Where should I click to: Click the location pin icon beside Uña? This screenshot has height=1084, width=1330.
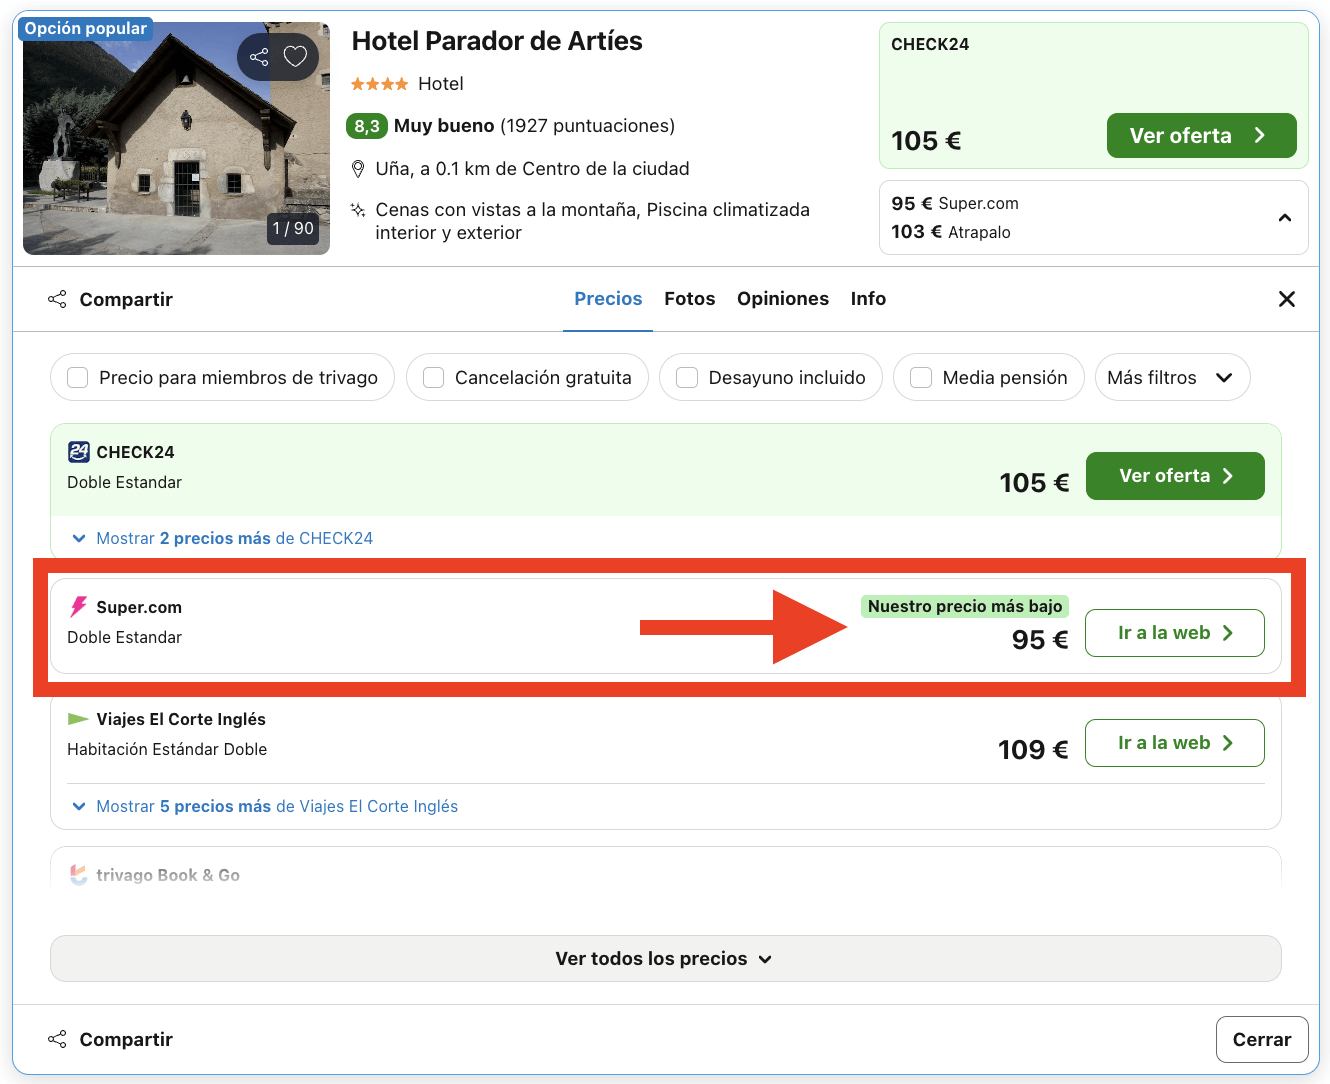[x=358, y=169]
